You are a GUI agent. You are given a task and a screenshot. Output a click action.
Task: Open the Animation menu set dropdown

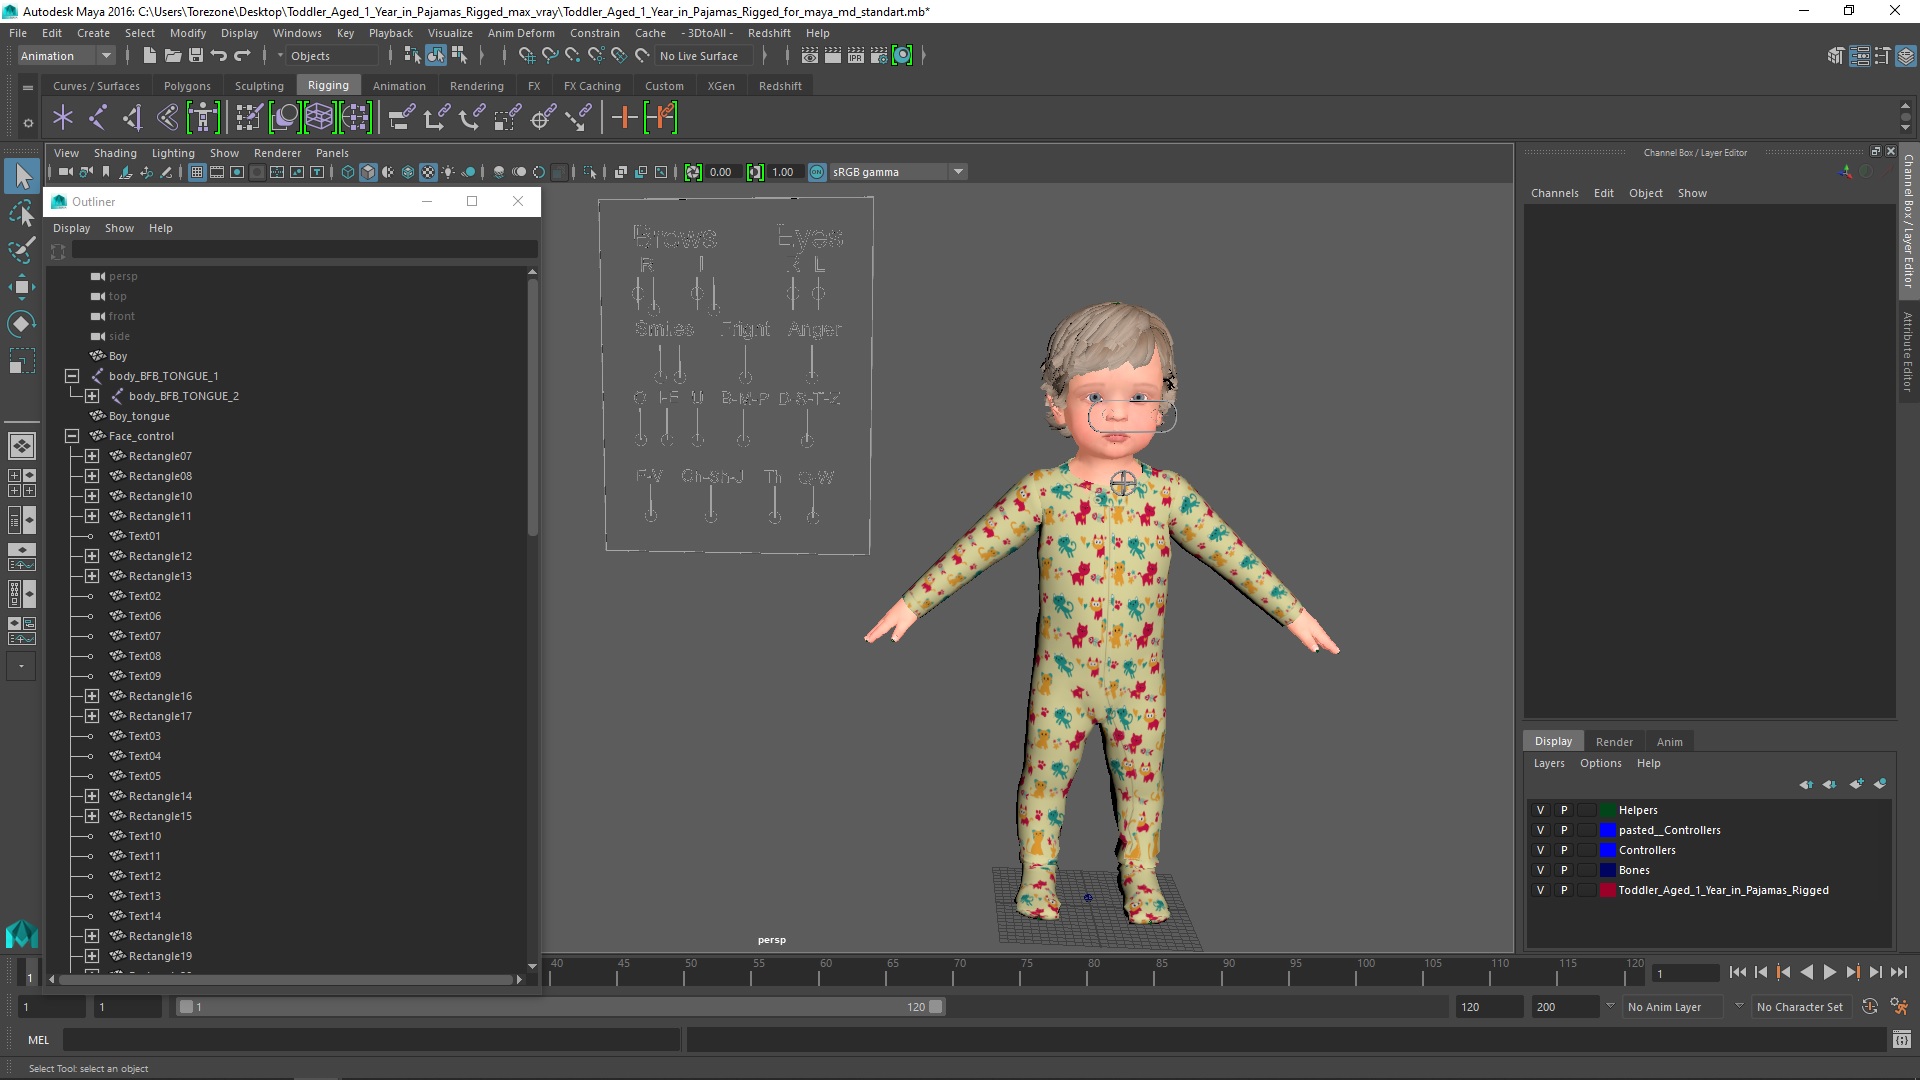(66, 56)
